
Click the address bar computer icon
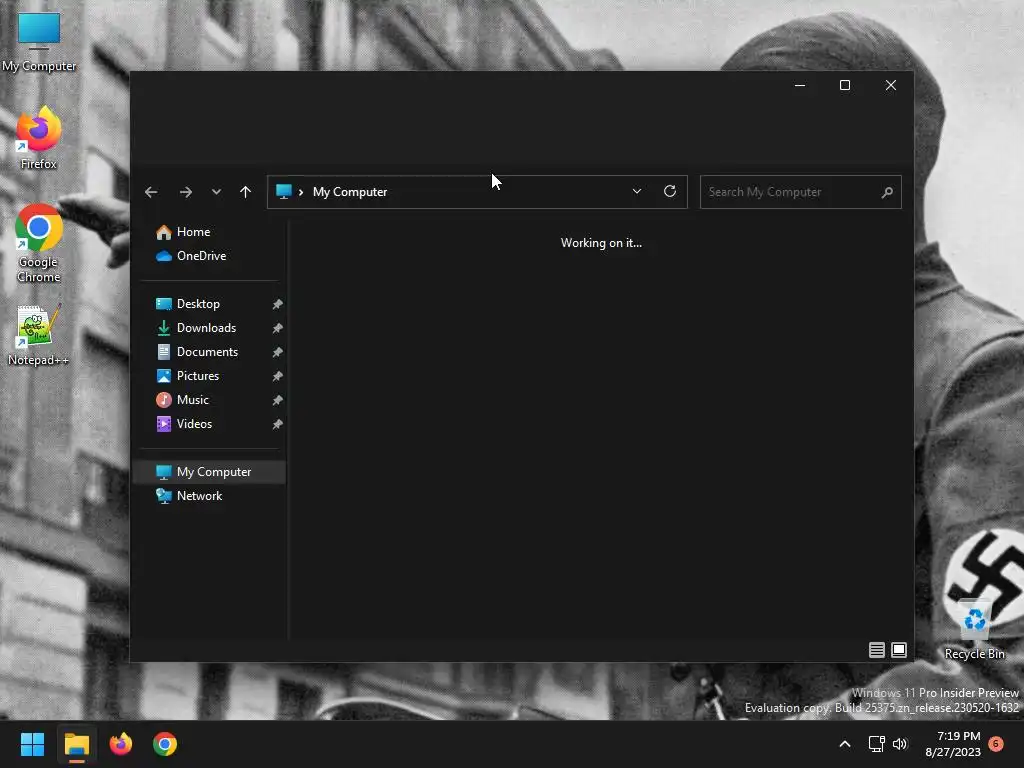(x=283, y=191)
